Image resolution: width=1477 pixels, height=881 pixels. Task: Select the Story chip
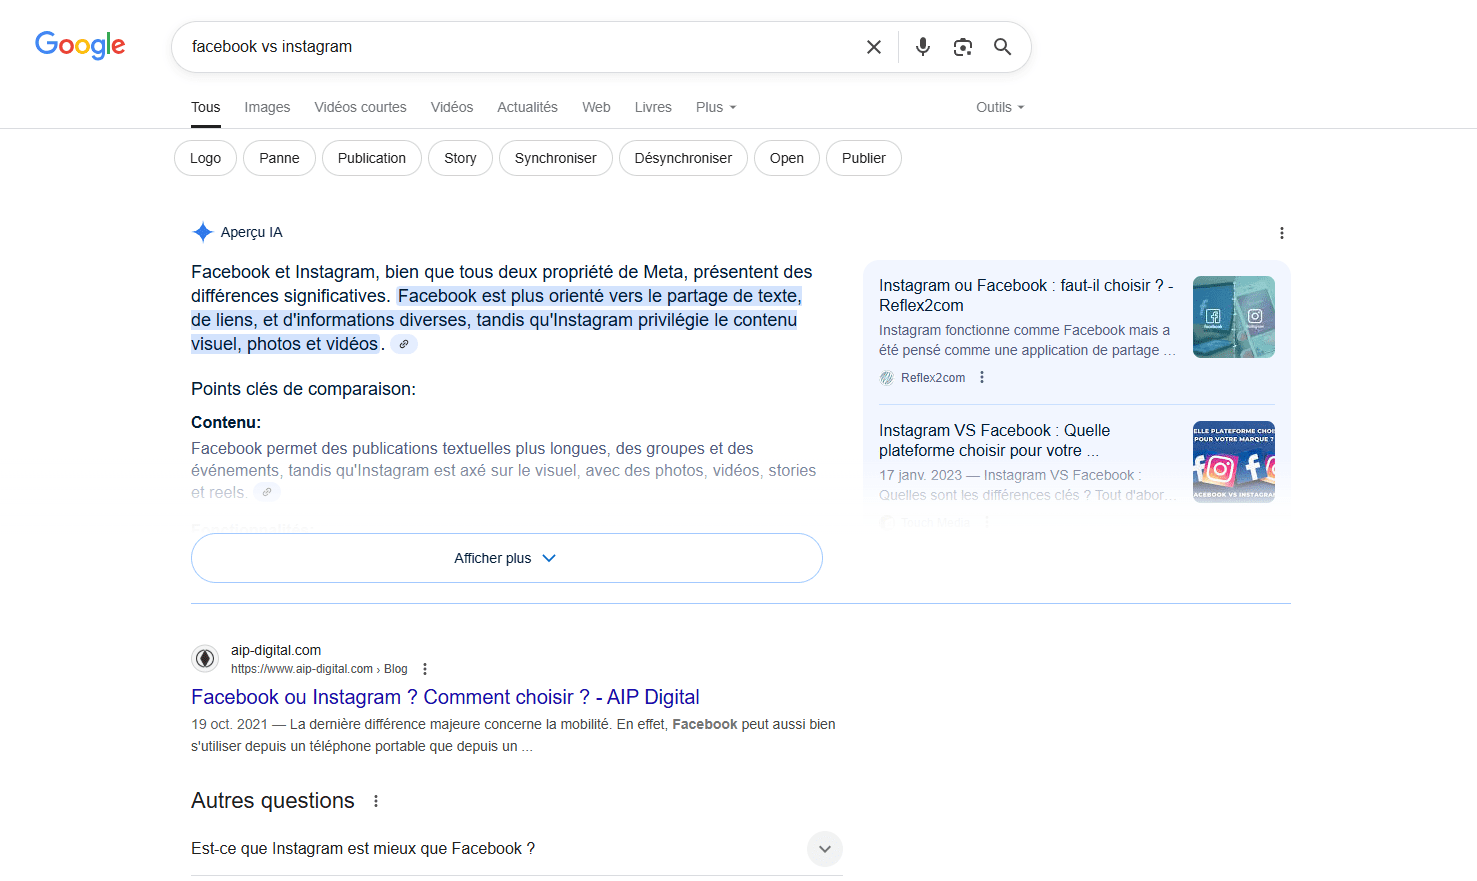pos(460,158)
